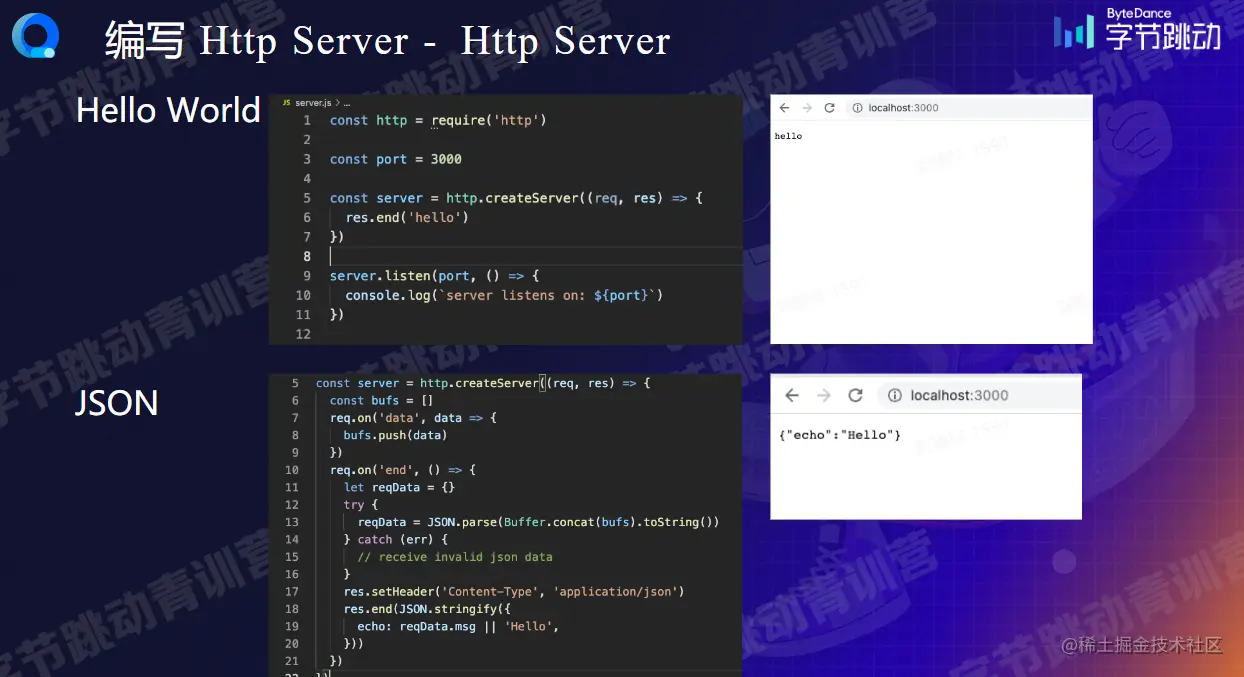Click the circular Q logo top left

click(35, 36)
